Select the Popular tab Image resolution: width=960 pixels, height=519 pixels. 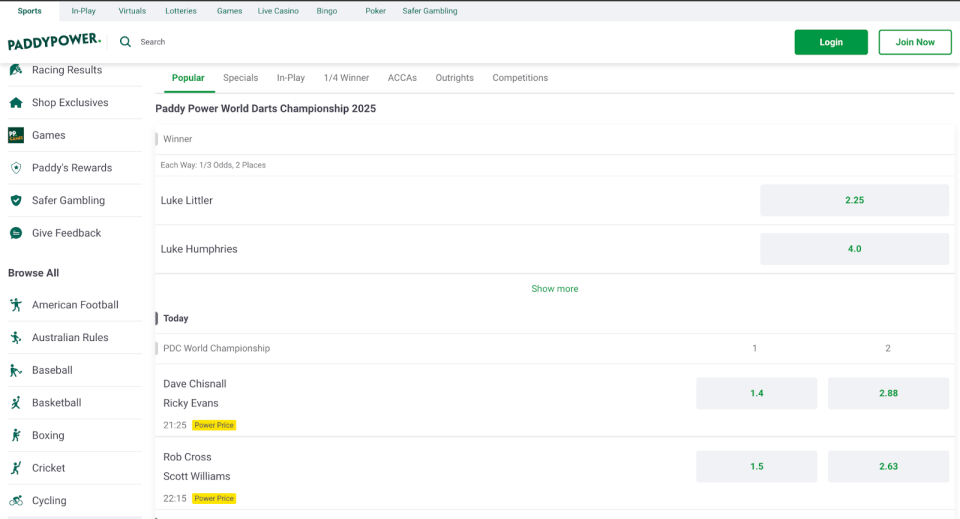(x=188, y=78)
